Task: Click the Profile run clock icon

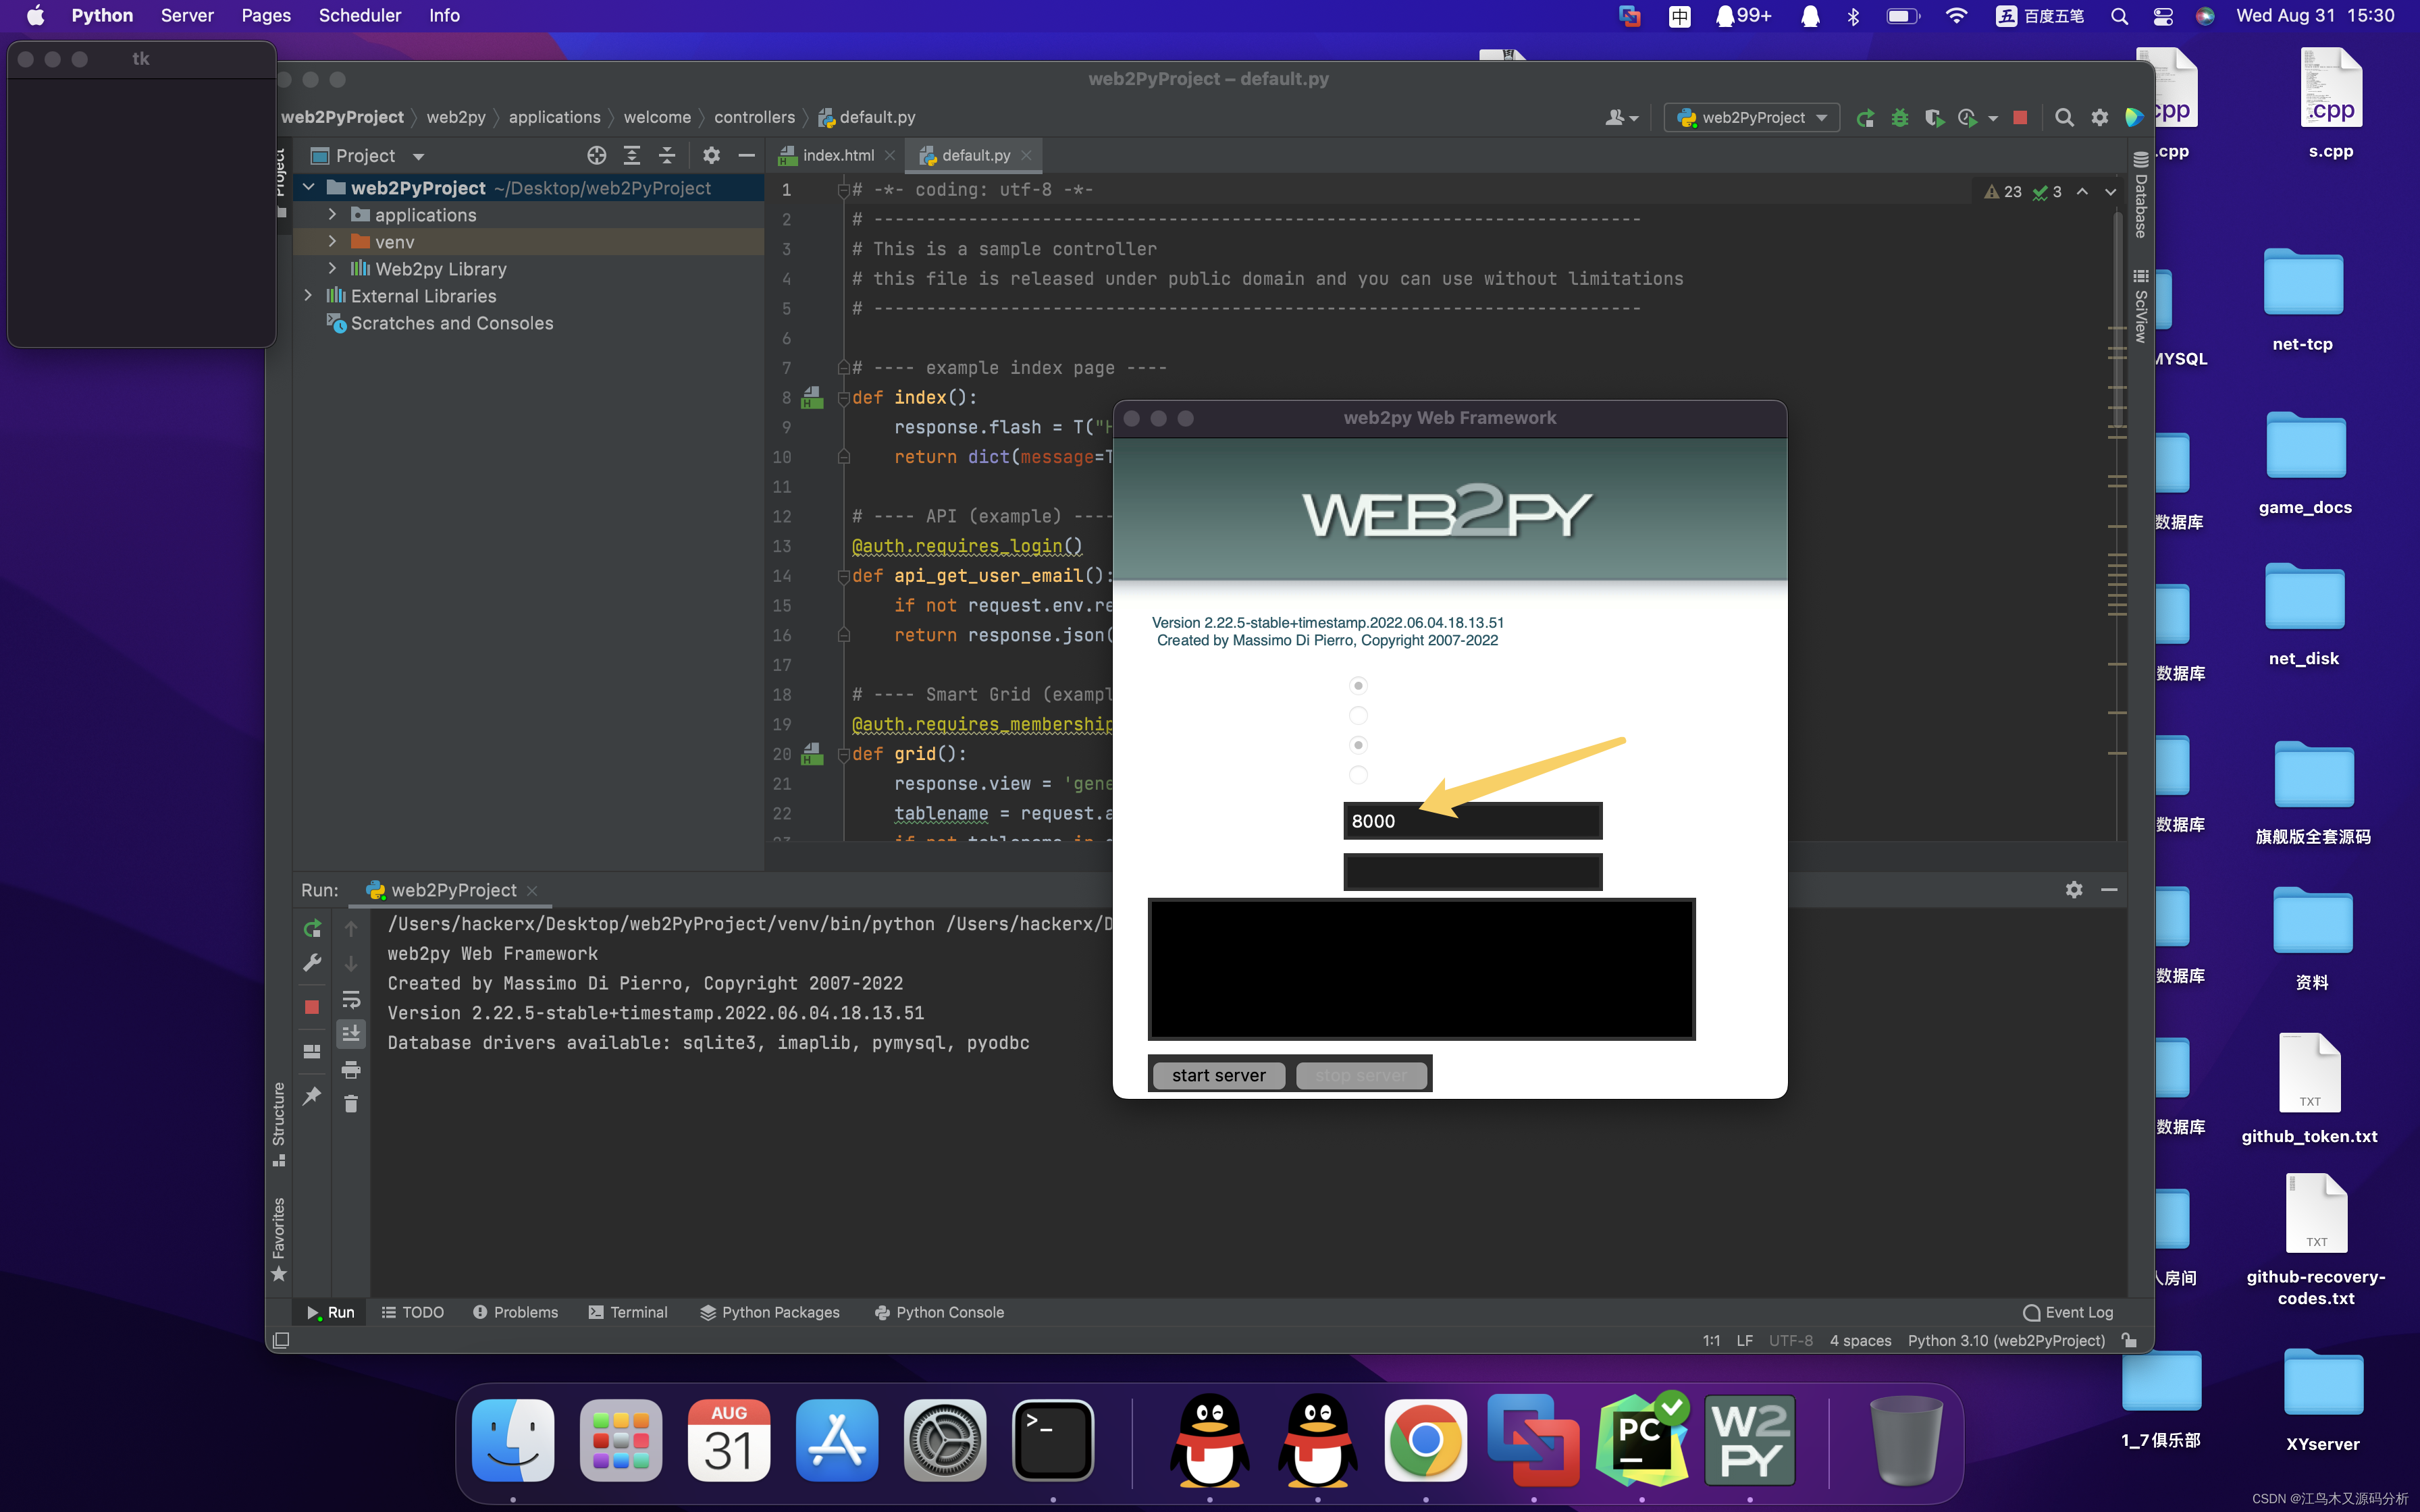Action: click(1967, 118)
